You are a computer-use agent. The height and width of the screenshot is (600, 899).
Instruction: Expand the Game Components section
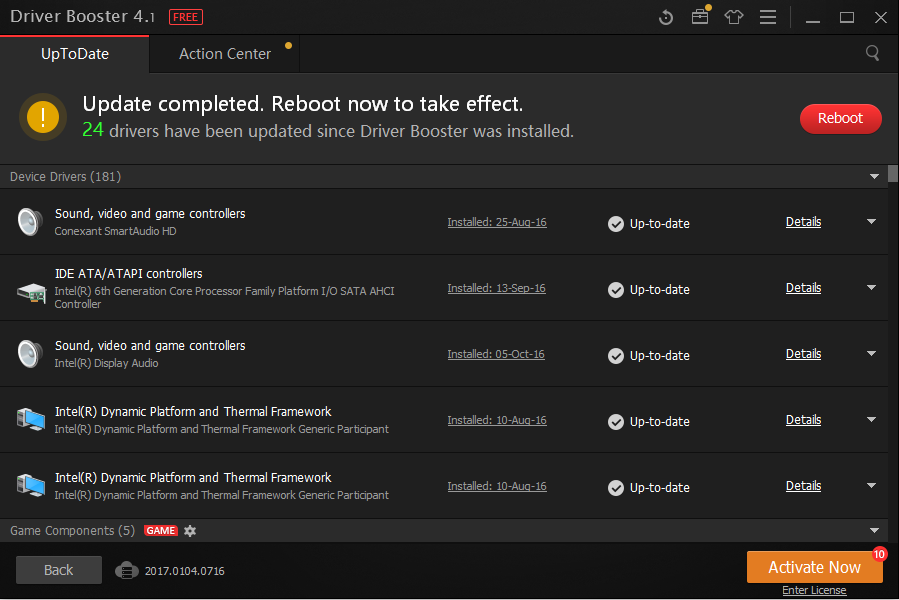874,531
